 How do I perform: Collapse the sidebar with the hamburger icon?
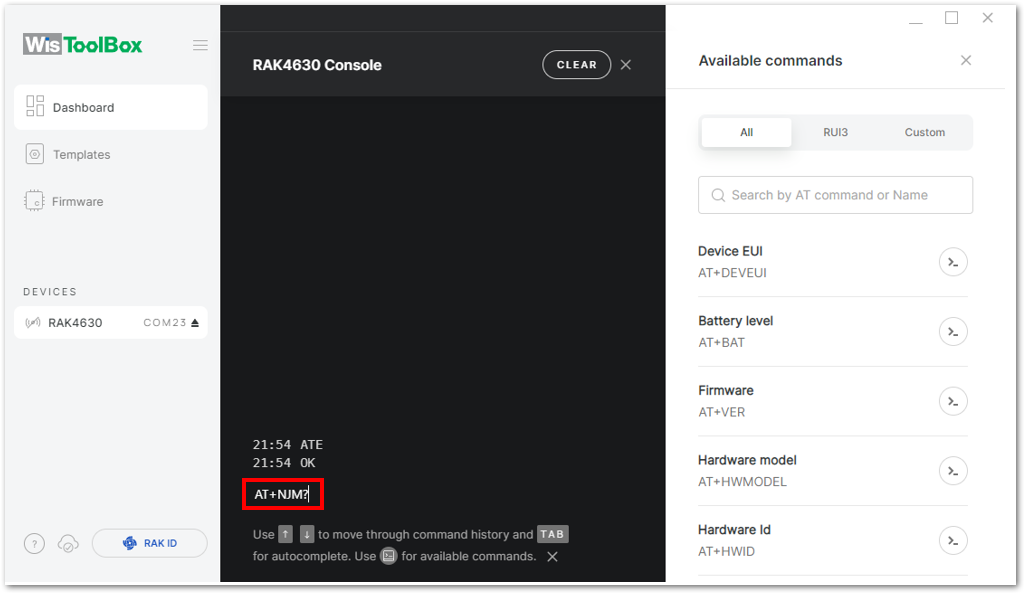200,45
